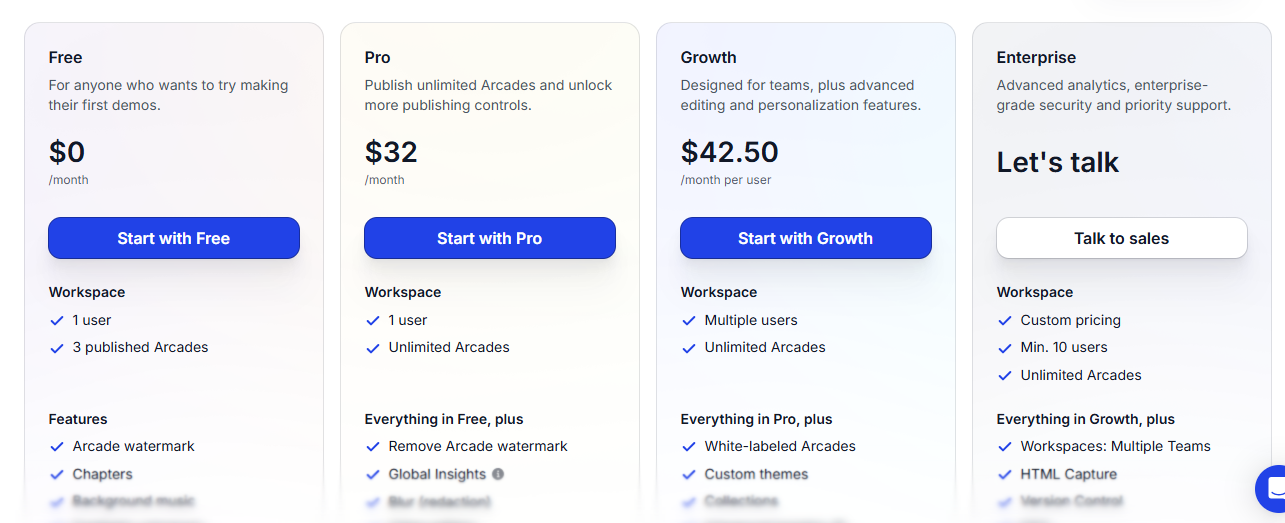Click the checkmark beside Remove Arcade watermark

(373, 447)
